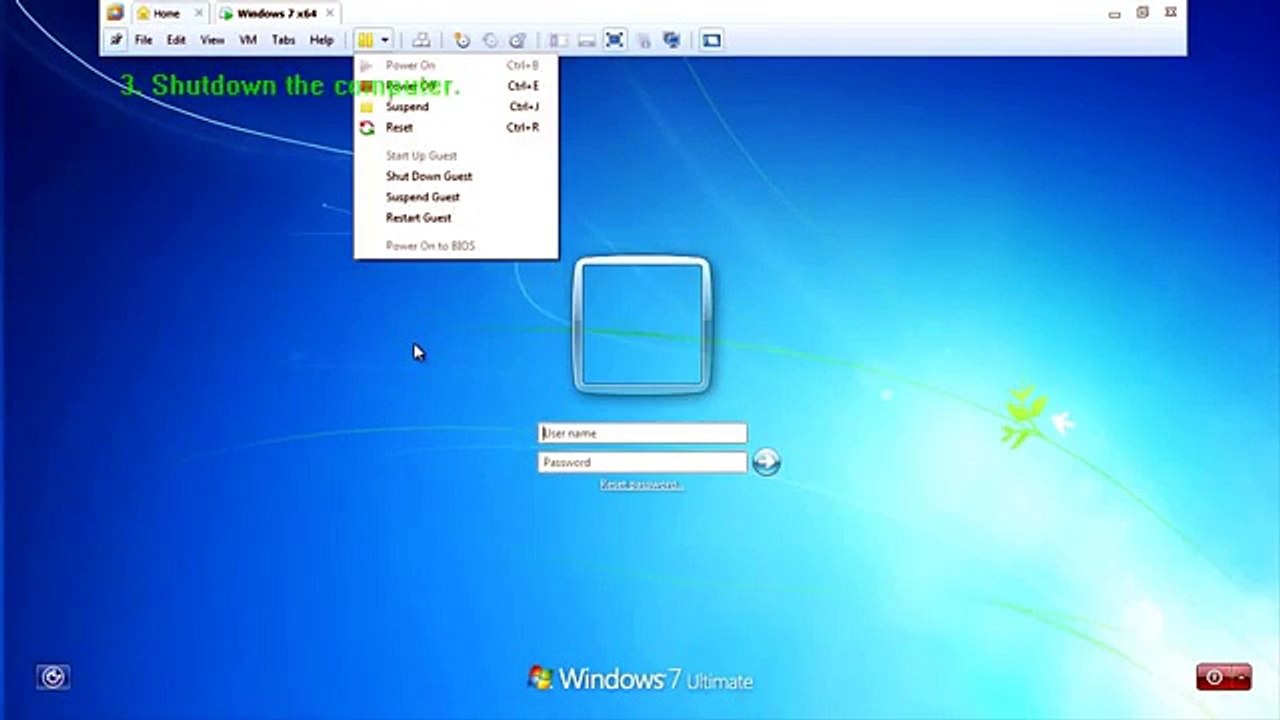1280x720 pixels.
Task: Minimize the VMware window
Action: (x=1115, y=14)
